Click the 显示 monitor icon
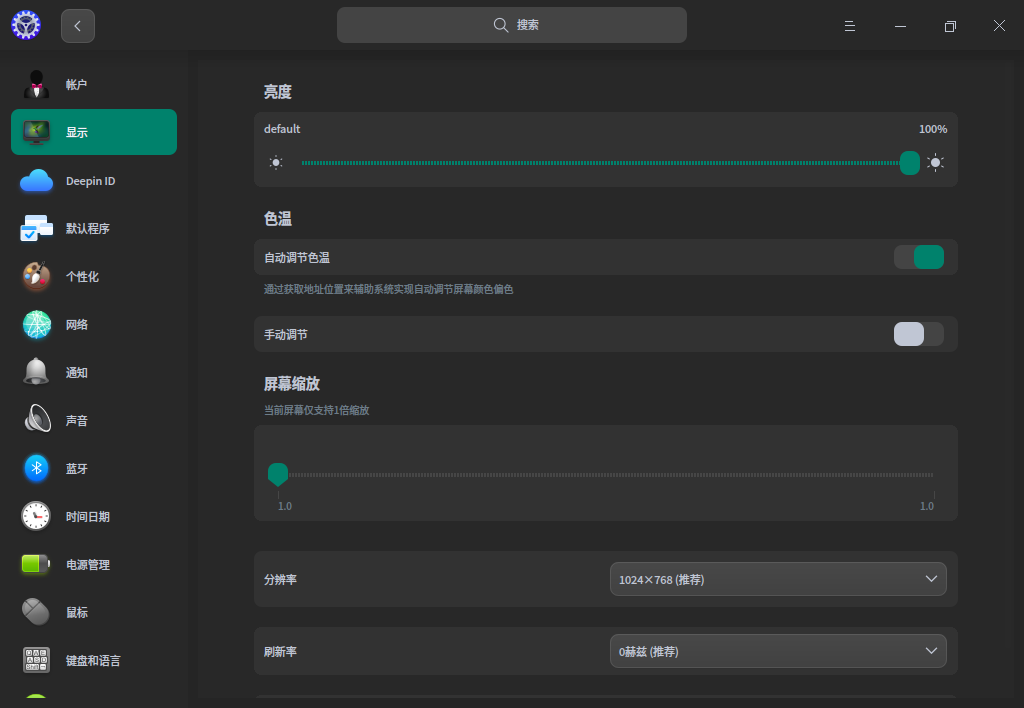 (37, 132)
